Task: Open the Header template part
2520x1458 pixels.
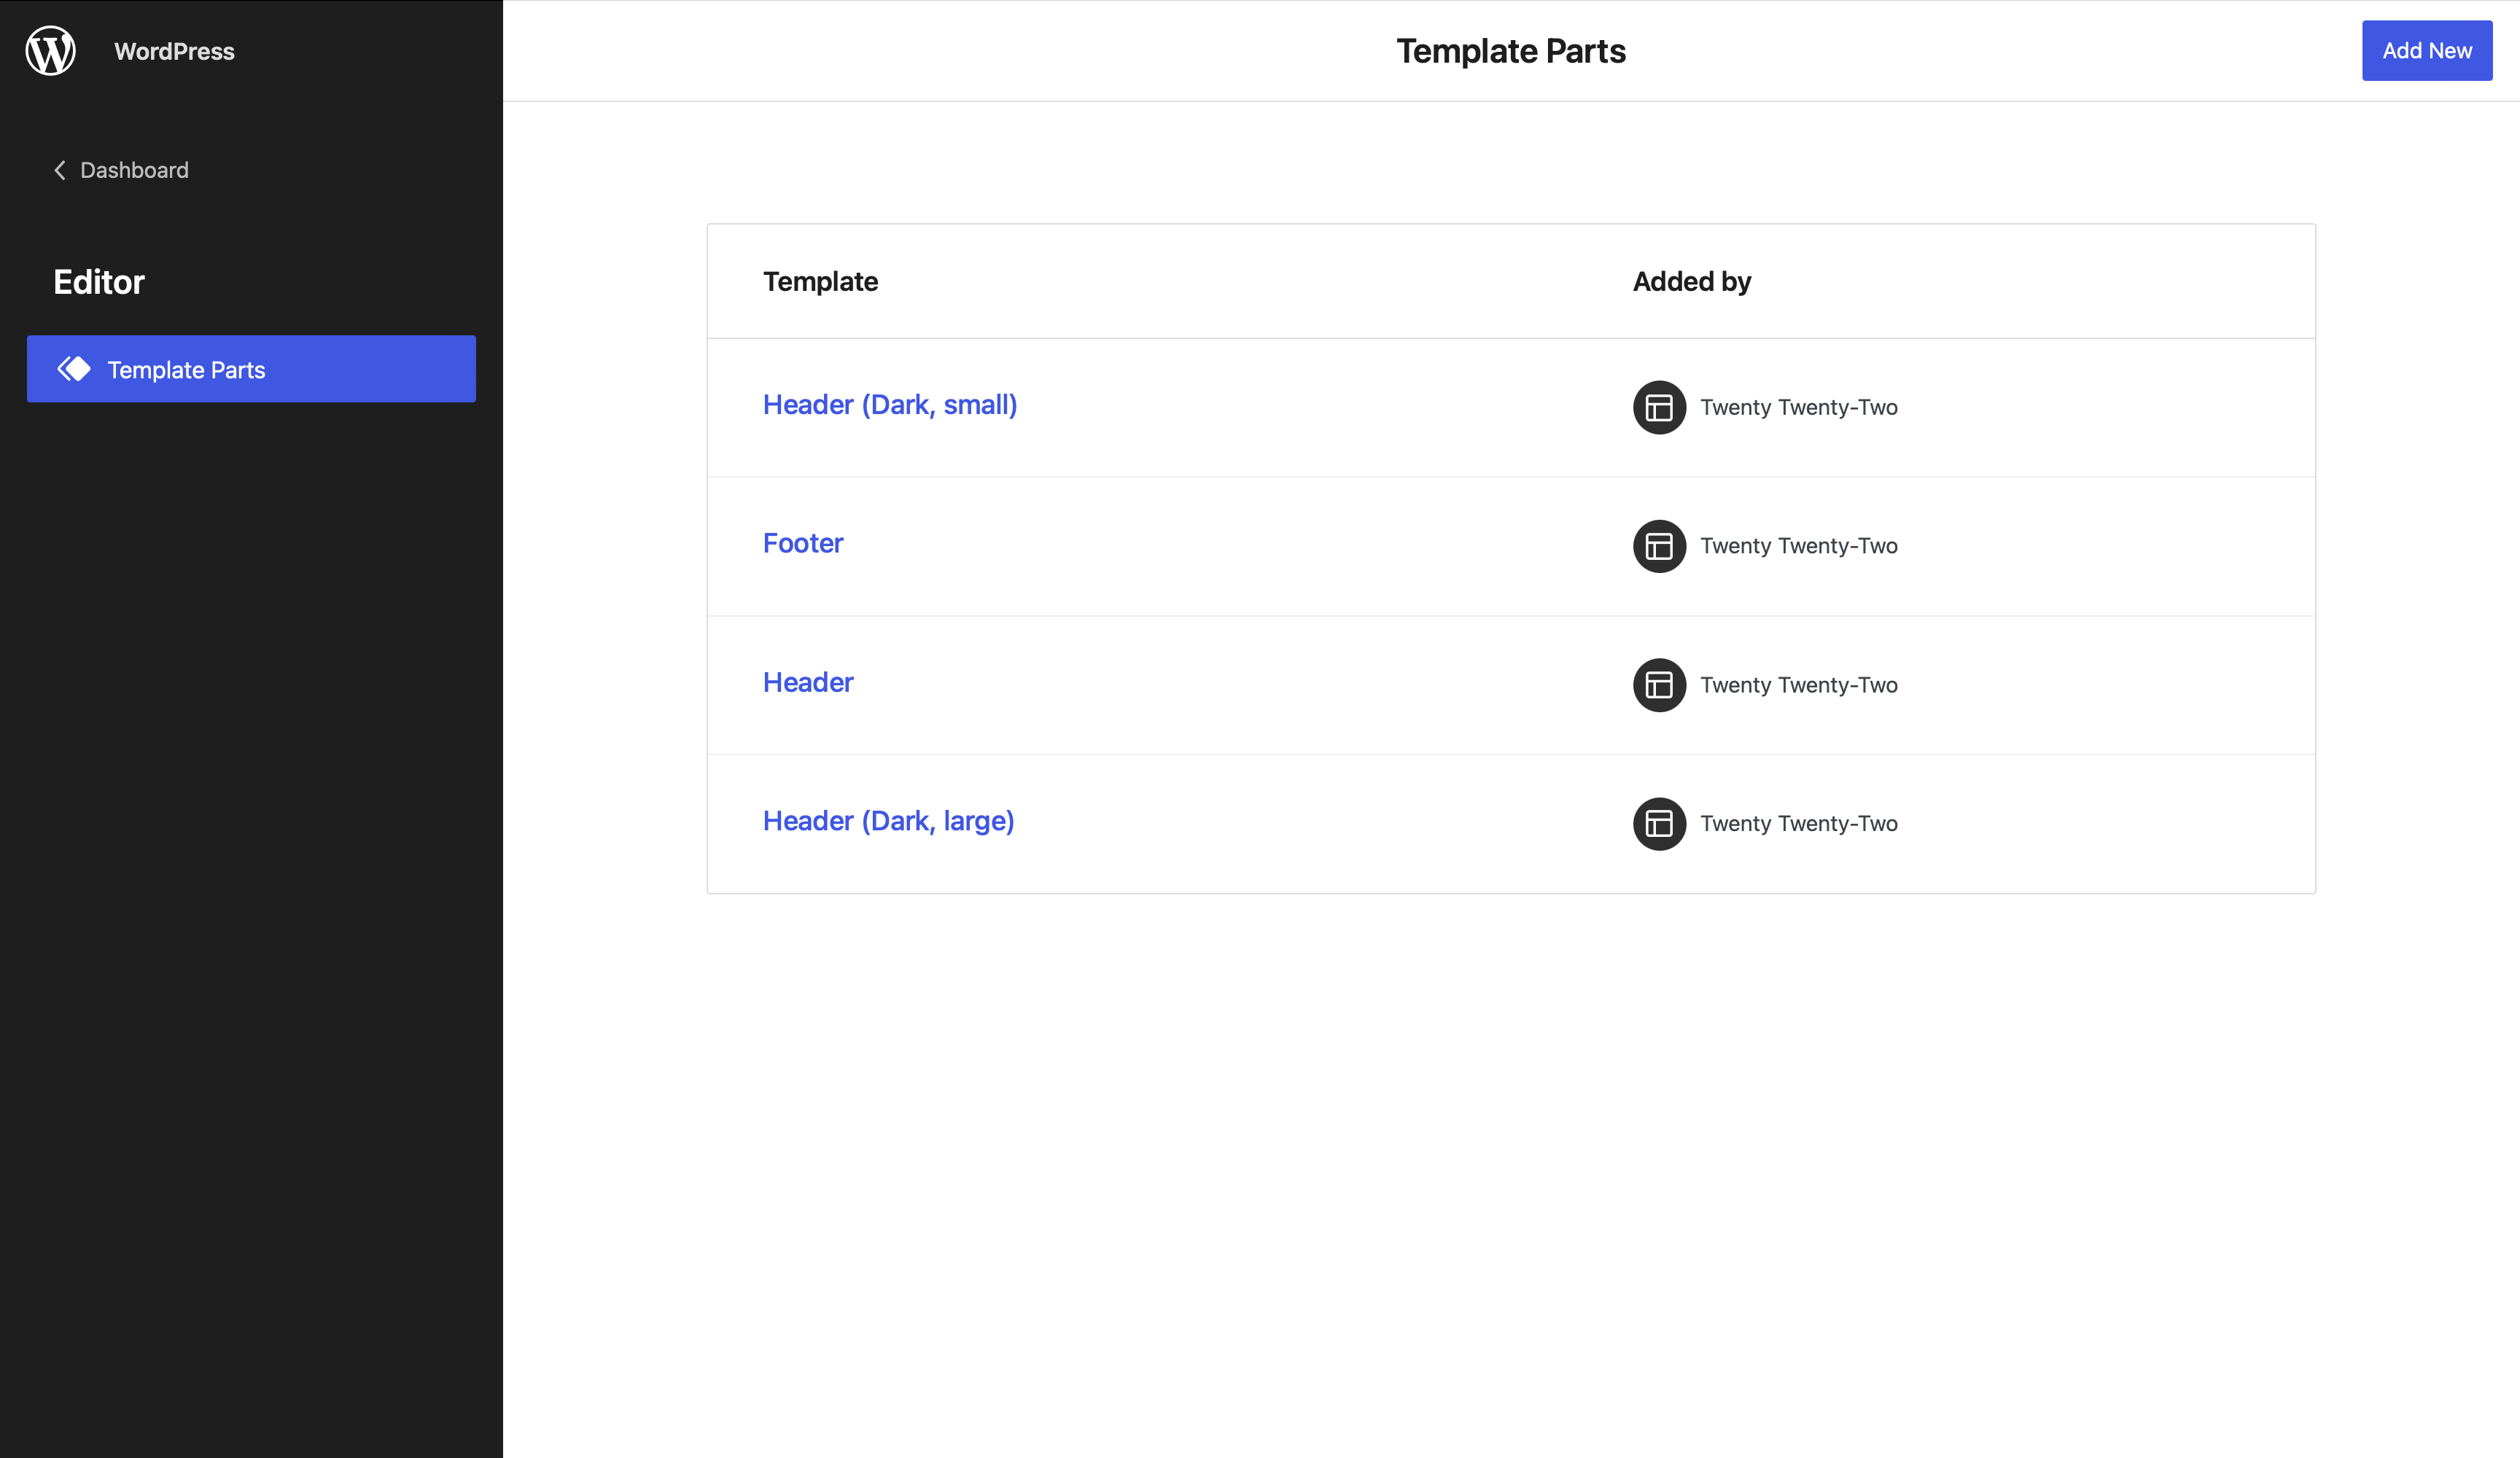Action: pyautogui.click(x=807, y=682)
